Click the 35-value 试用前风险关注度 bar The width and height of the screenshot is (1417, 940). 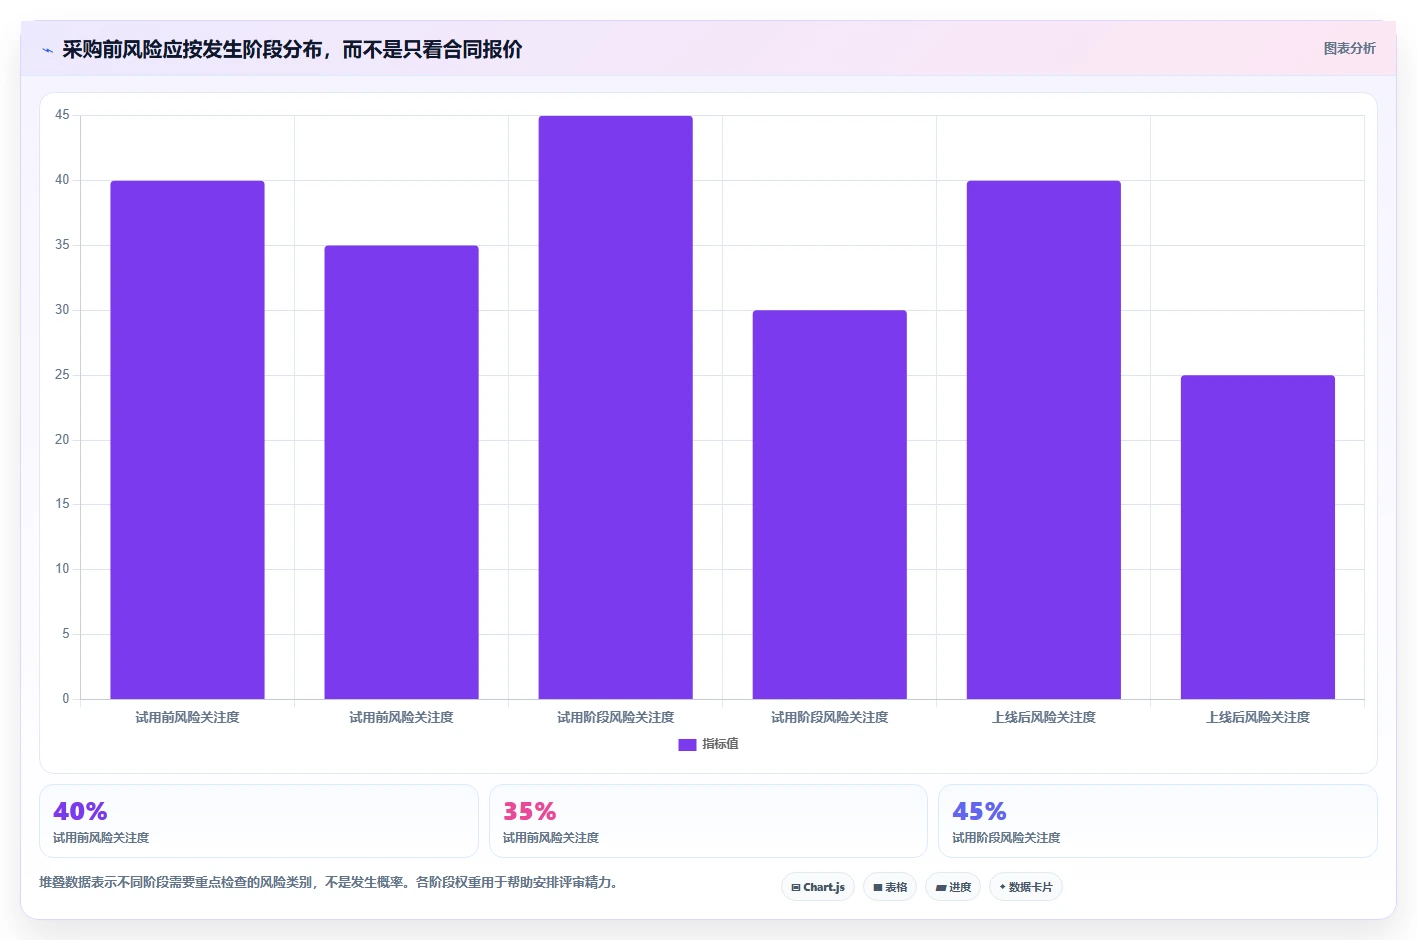(401, 472)
